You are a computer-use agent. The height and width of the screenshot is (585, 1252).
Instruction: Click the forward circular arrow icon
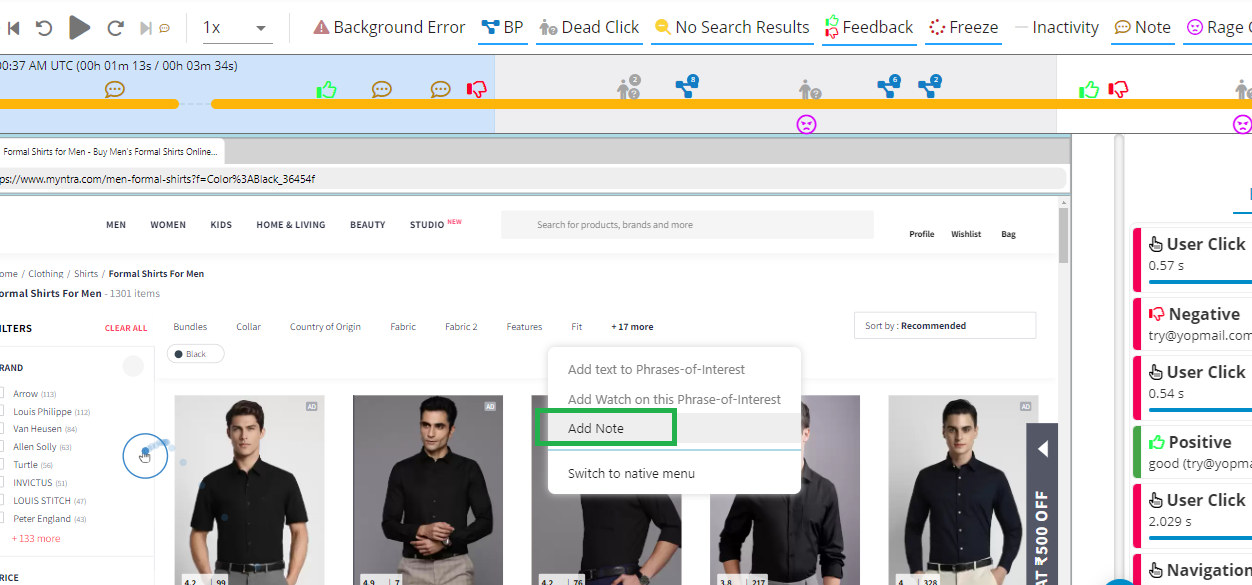115,28
